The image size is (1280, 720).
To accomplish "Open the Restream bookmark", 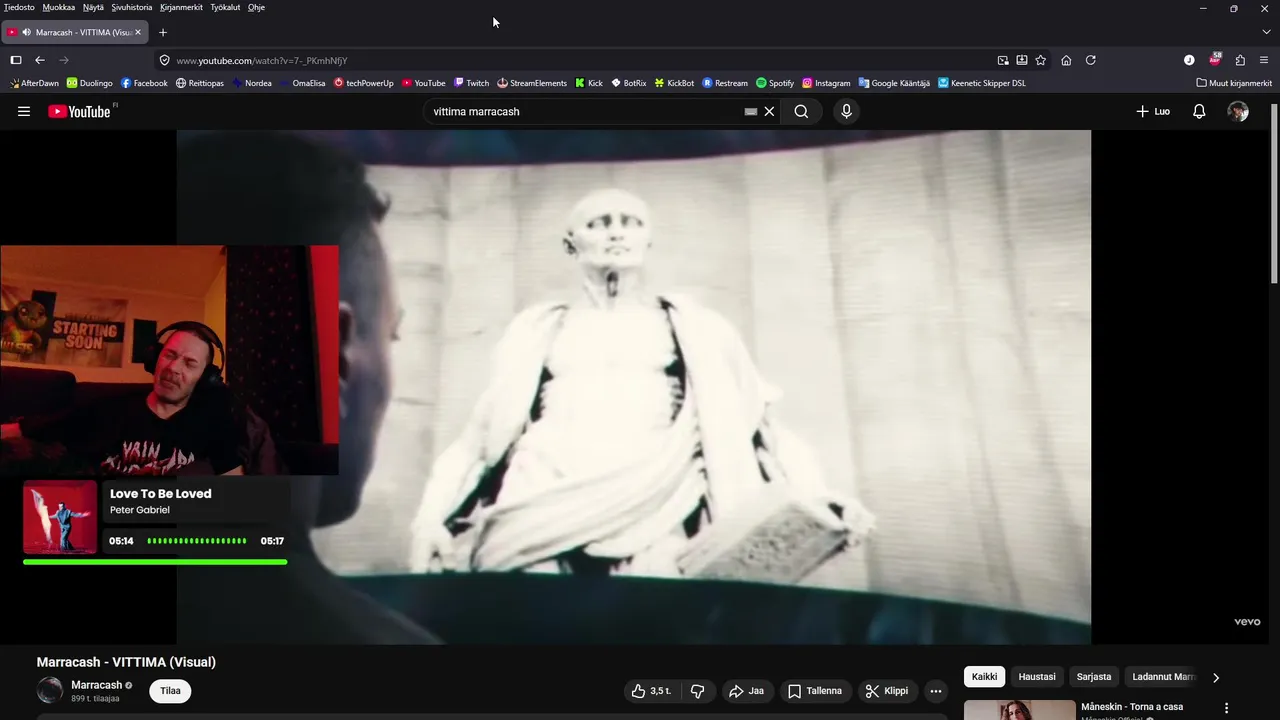I will coord(725,83).
